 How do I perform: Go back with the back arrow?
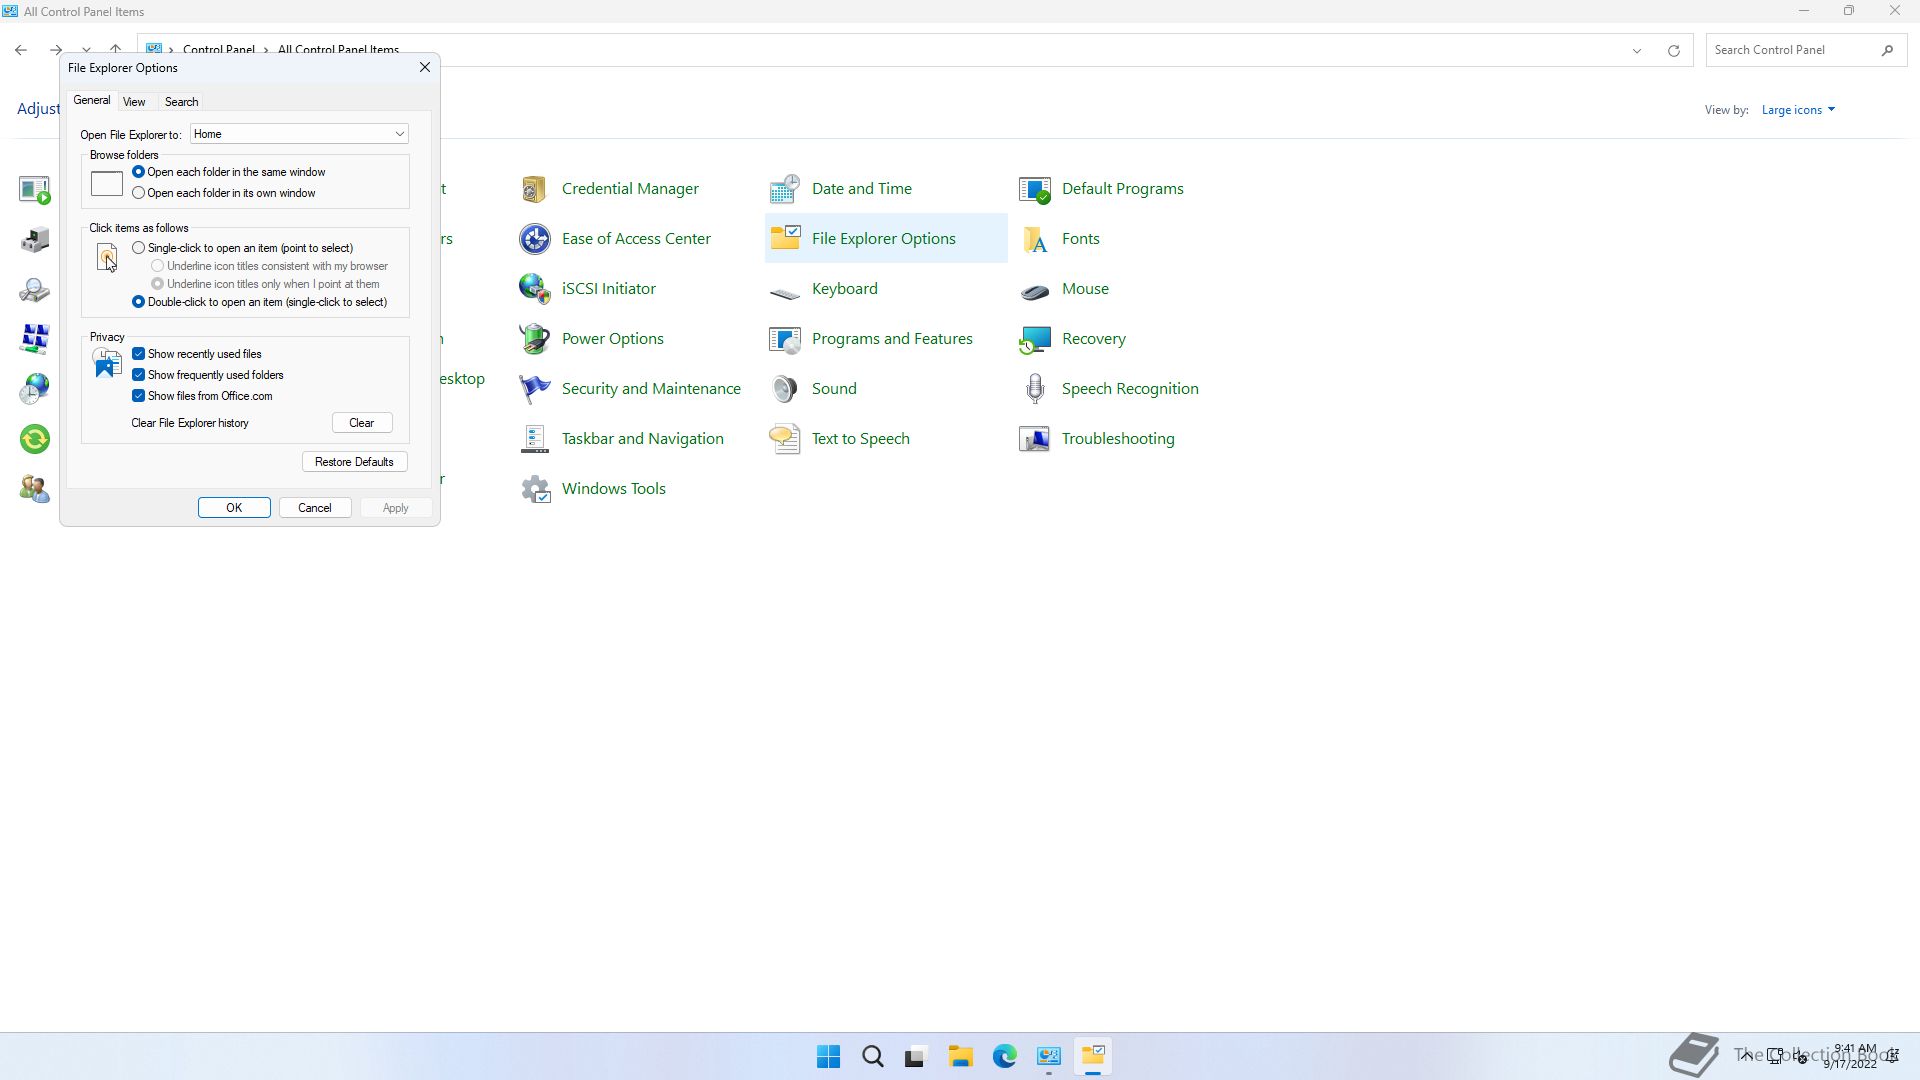pos(21,50)
